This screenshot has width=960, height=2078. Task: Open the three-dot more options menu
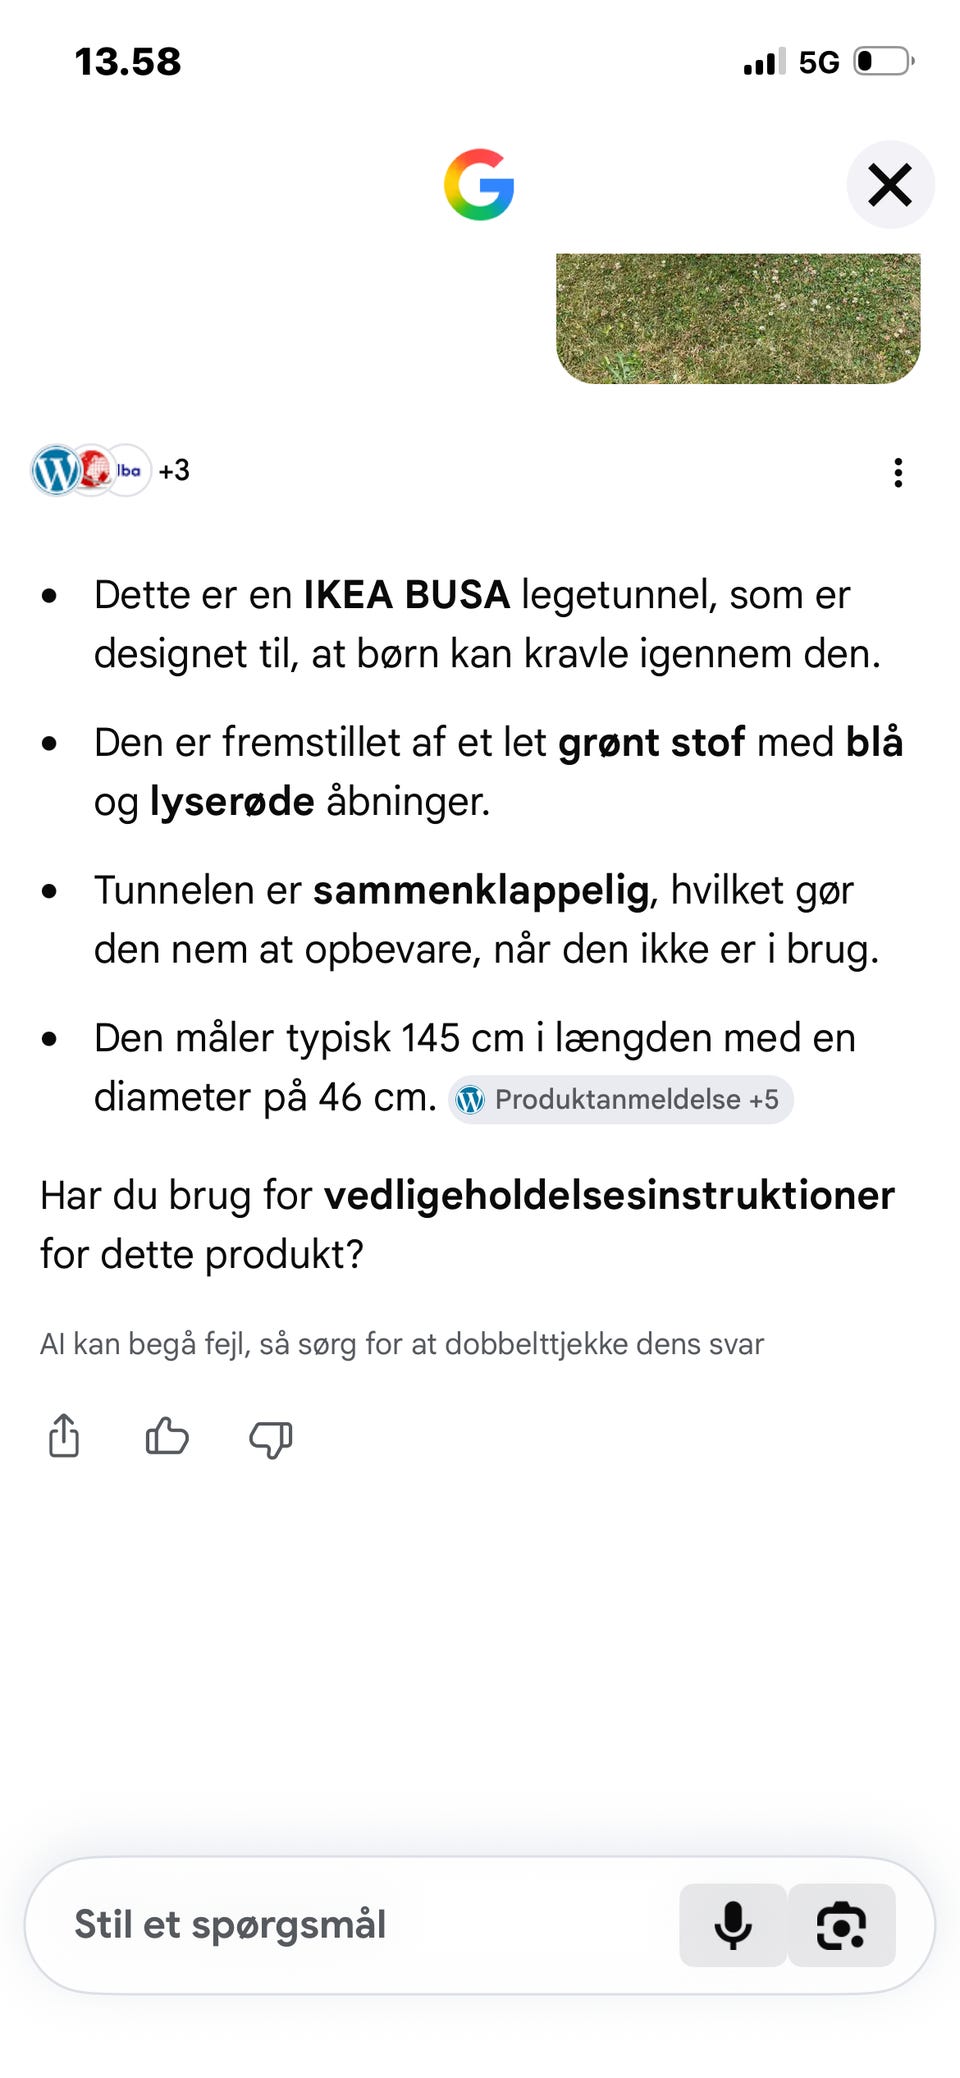coord(898,472)
